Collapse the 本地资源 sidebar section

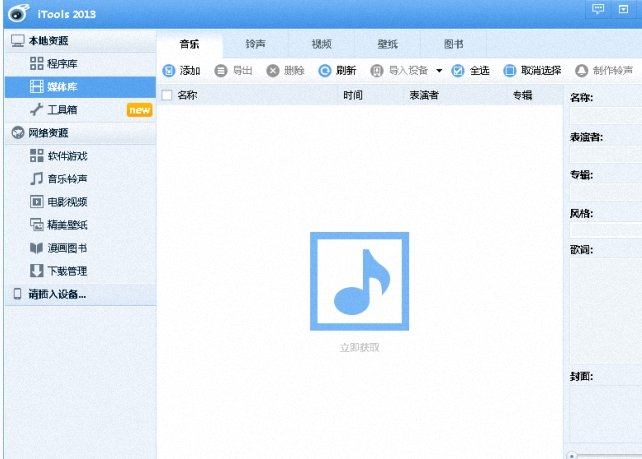[80, 41]
